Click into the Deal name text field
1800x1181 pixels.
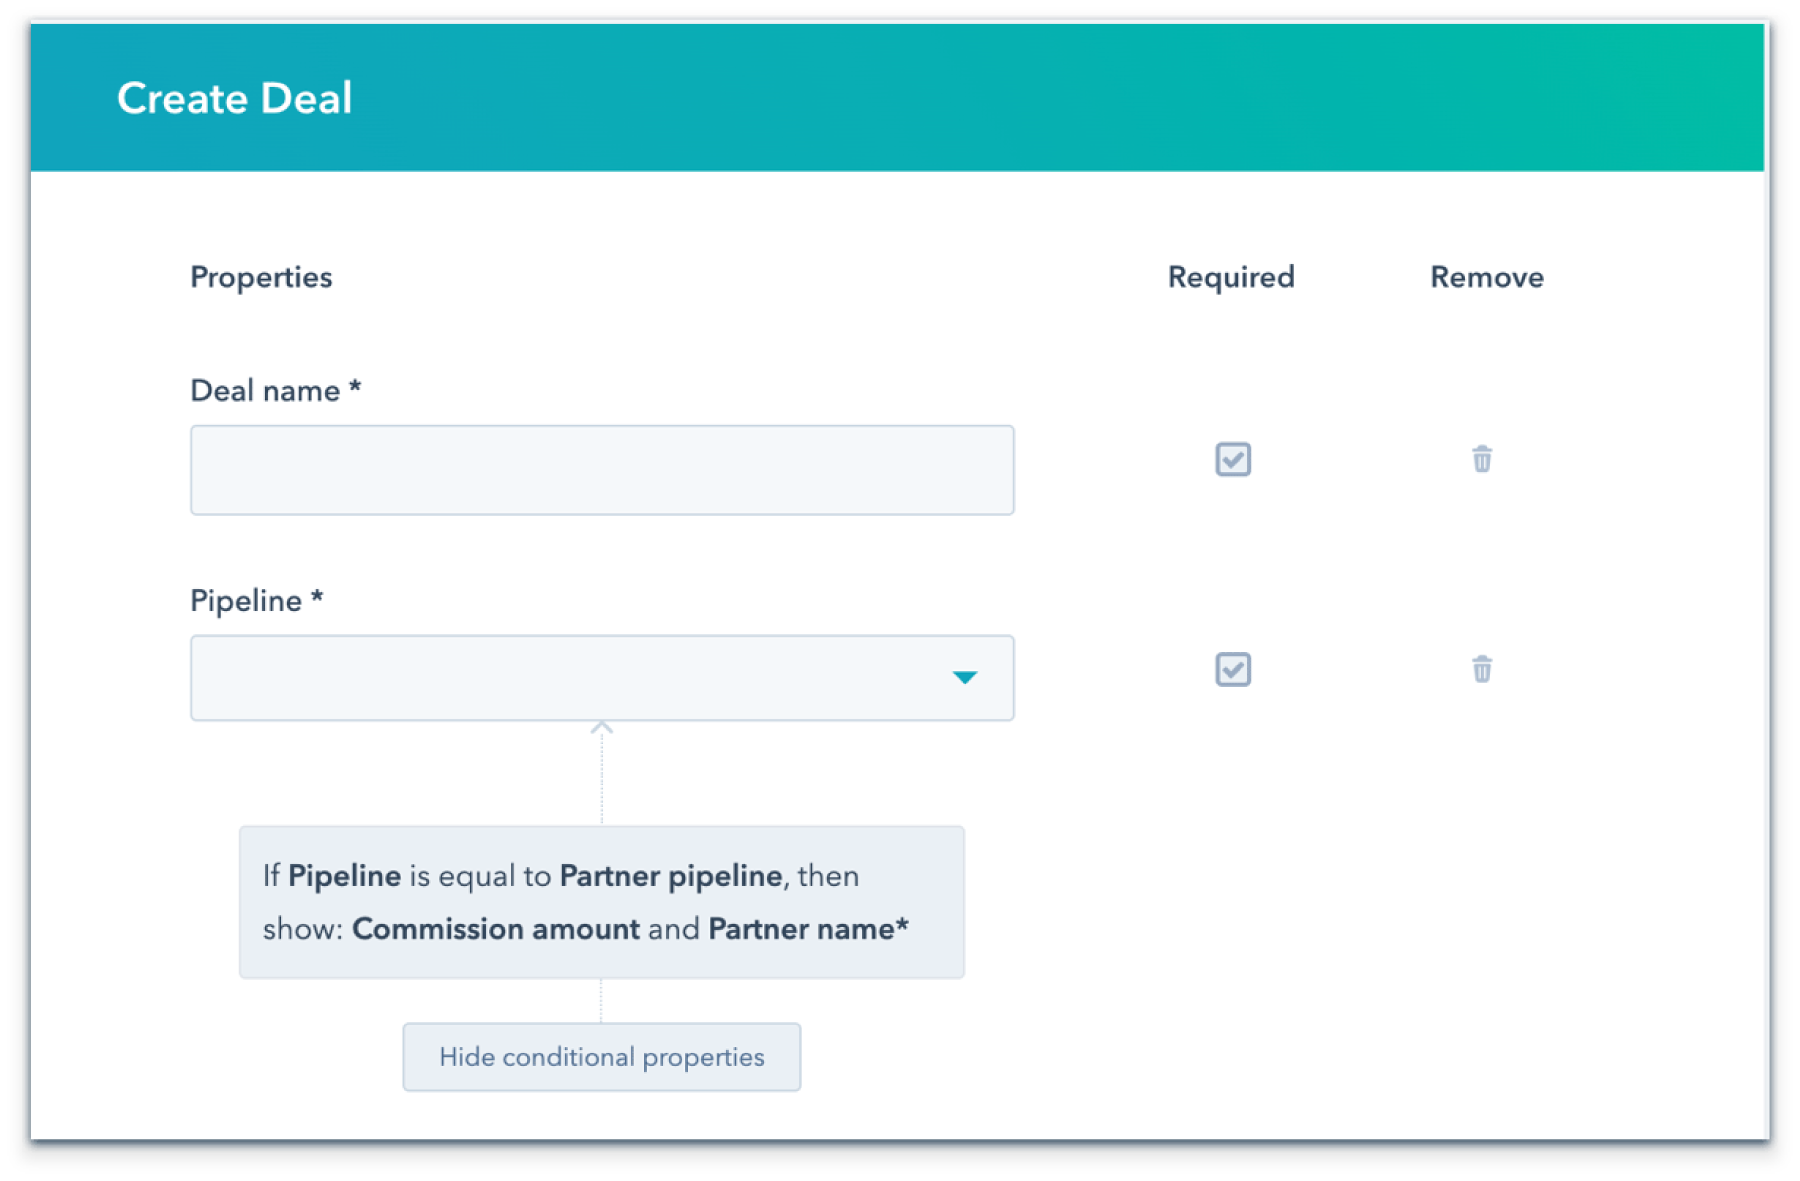[x=601, y=470]
